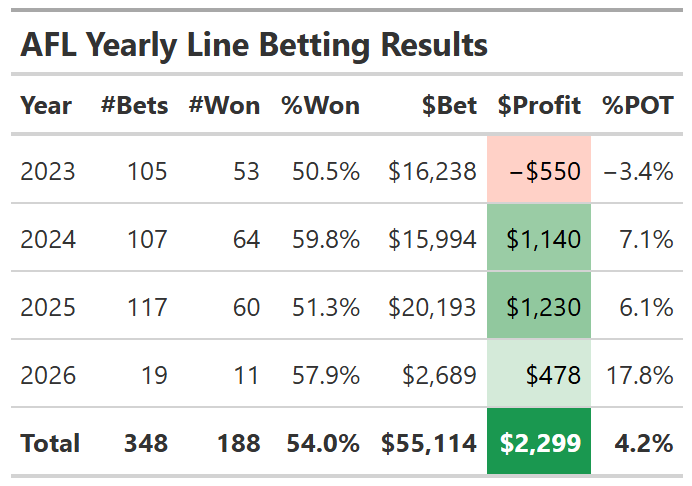Viewport: 692px width, 486px height.
Task: Click the Year column header
Action: tap(46, 105)
